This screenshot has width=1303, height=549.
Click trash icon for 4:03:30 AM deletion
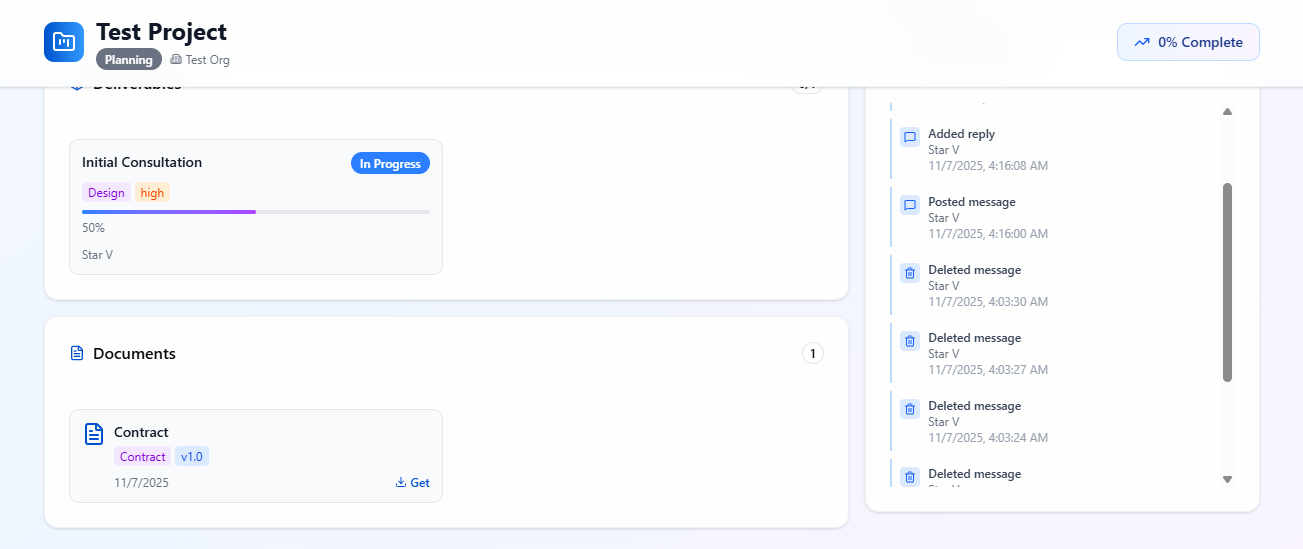910,273
